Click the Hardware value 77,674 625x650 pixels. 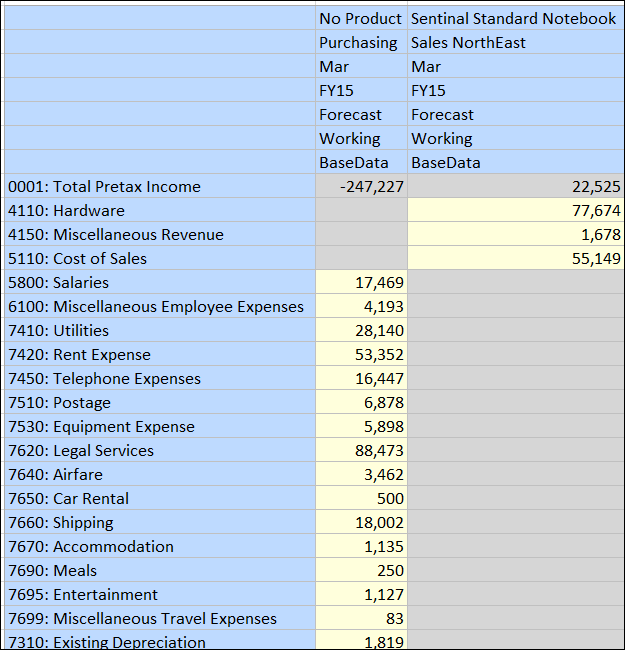point(516,211)
